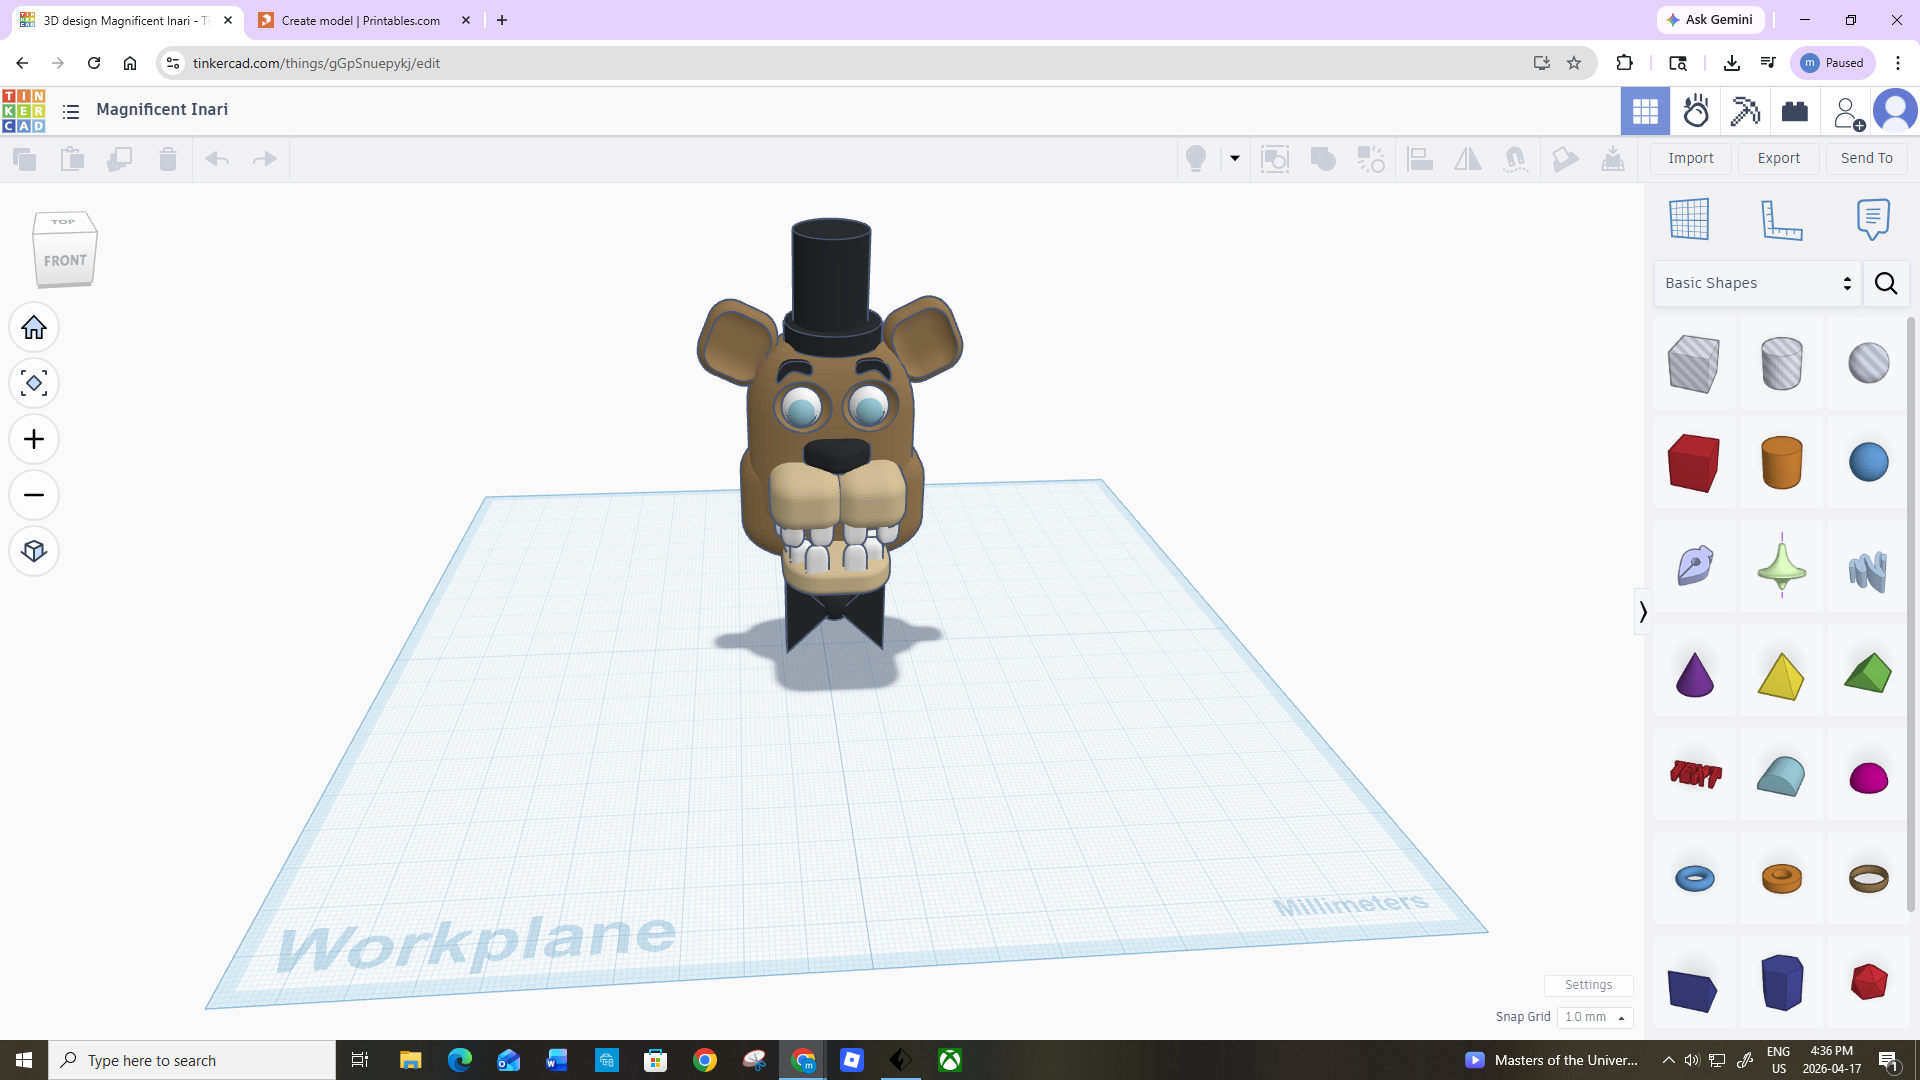Click the Ungroup shapes icon
Screen dimensions: 1920x1080
(x=1371, y=159)
